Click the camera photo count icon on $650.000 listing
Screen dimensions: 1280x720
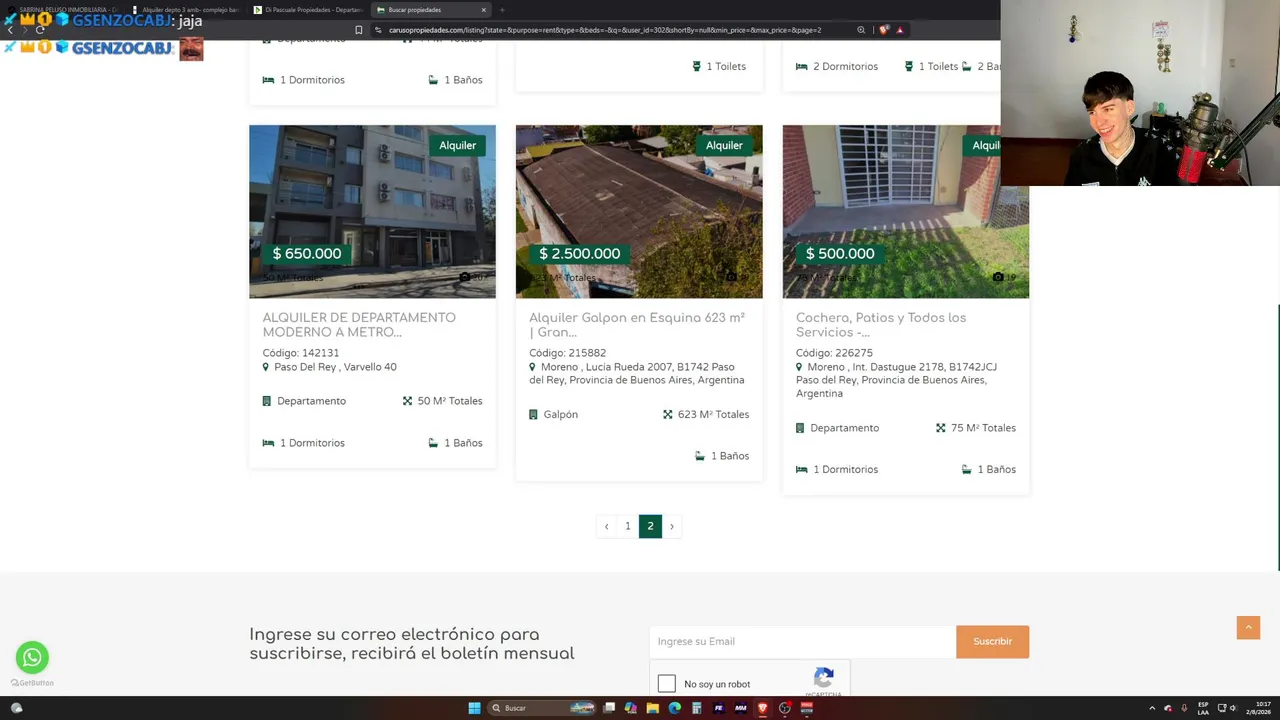[x=465, y=277]
